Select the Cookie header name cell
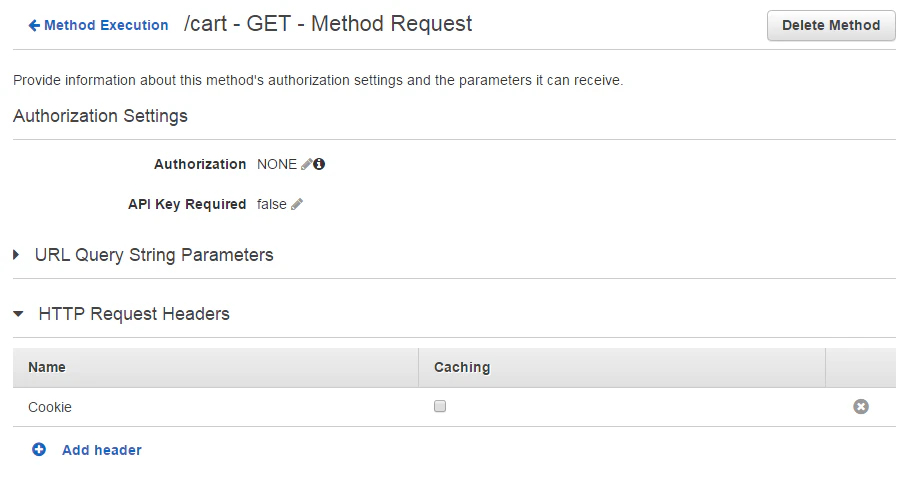Screen dimensions: 907x478 50,407
